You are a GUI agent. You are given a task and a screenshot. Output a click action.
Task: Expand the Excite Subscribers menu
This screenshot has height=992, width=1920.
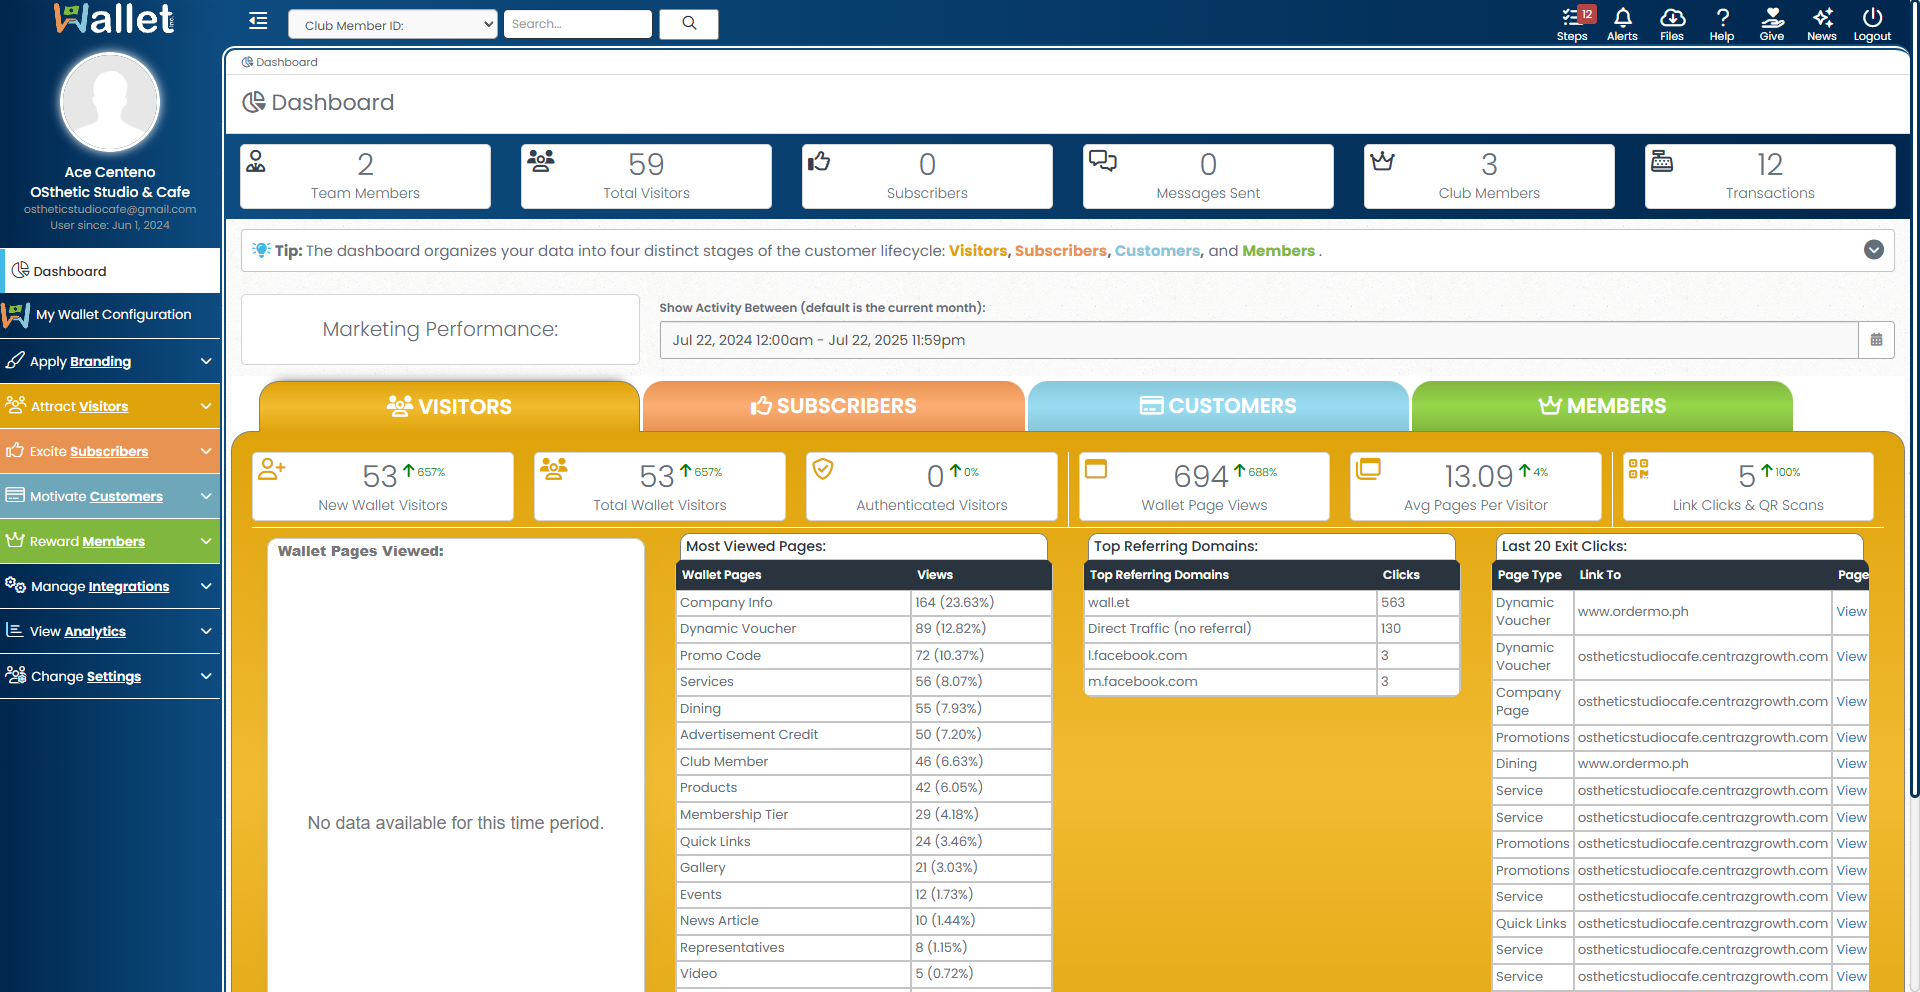coord(110,451)
